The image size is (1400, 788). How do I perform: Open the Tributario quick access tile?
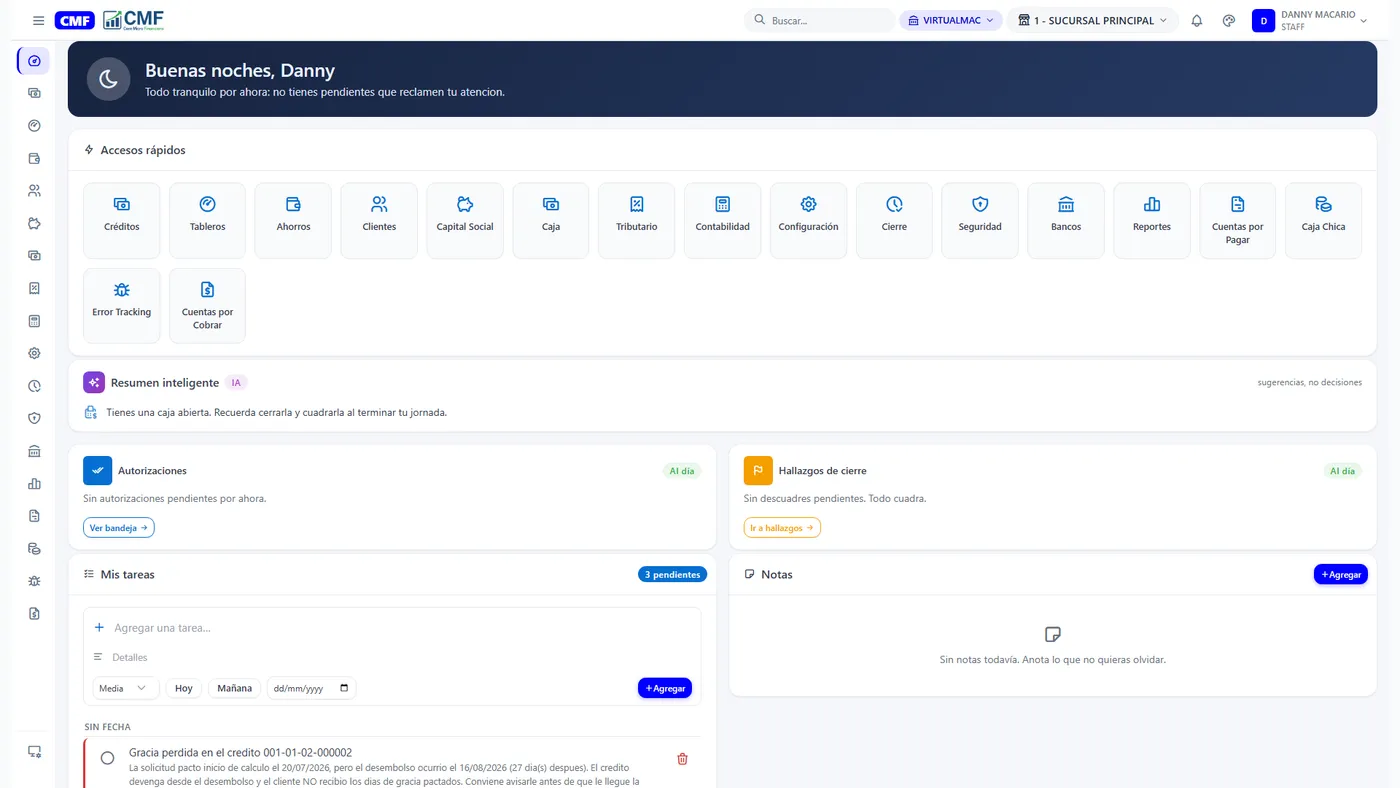[637, 221]
